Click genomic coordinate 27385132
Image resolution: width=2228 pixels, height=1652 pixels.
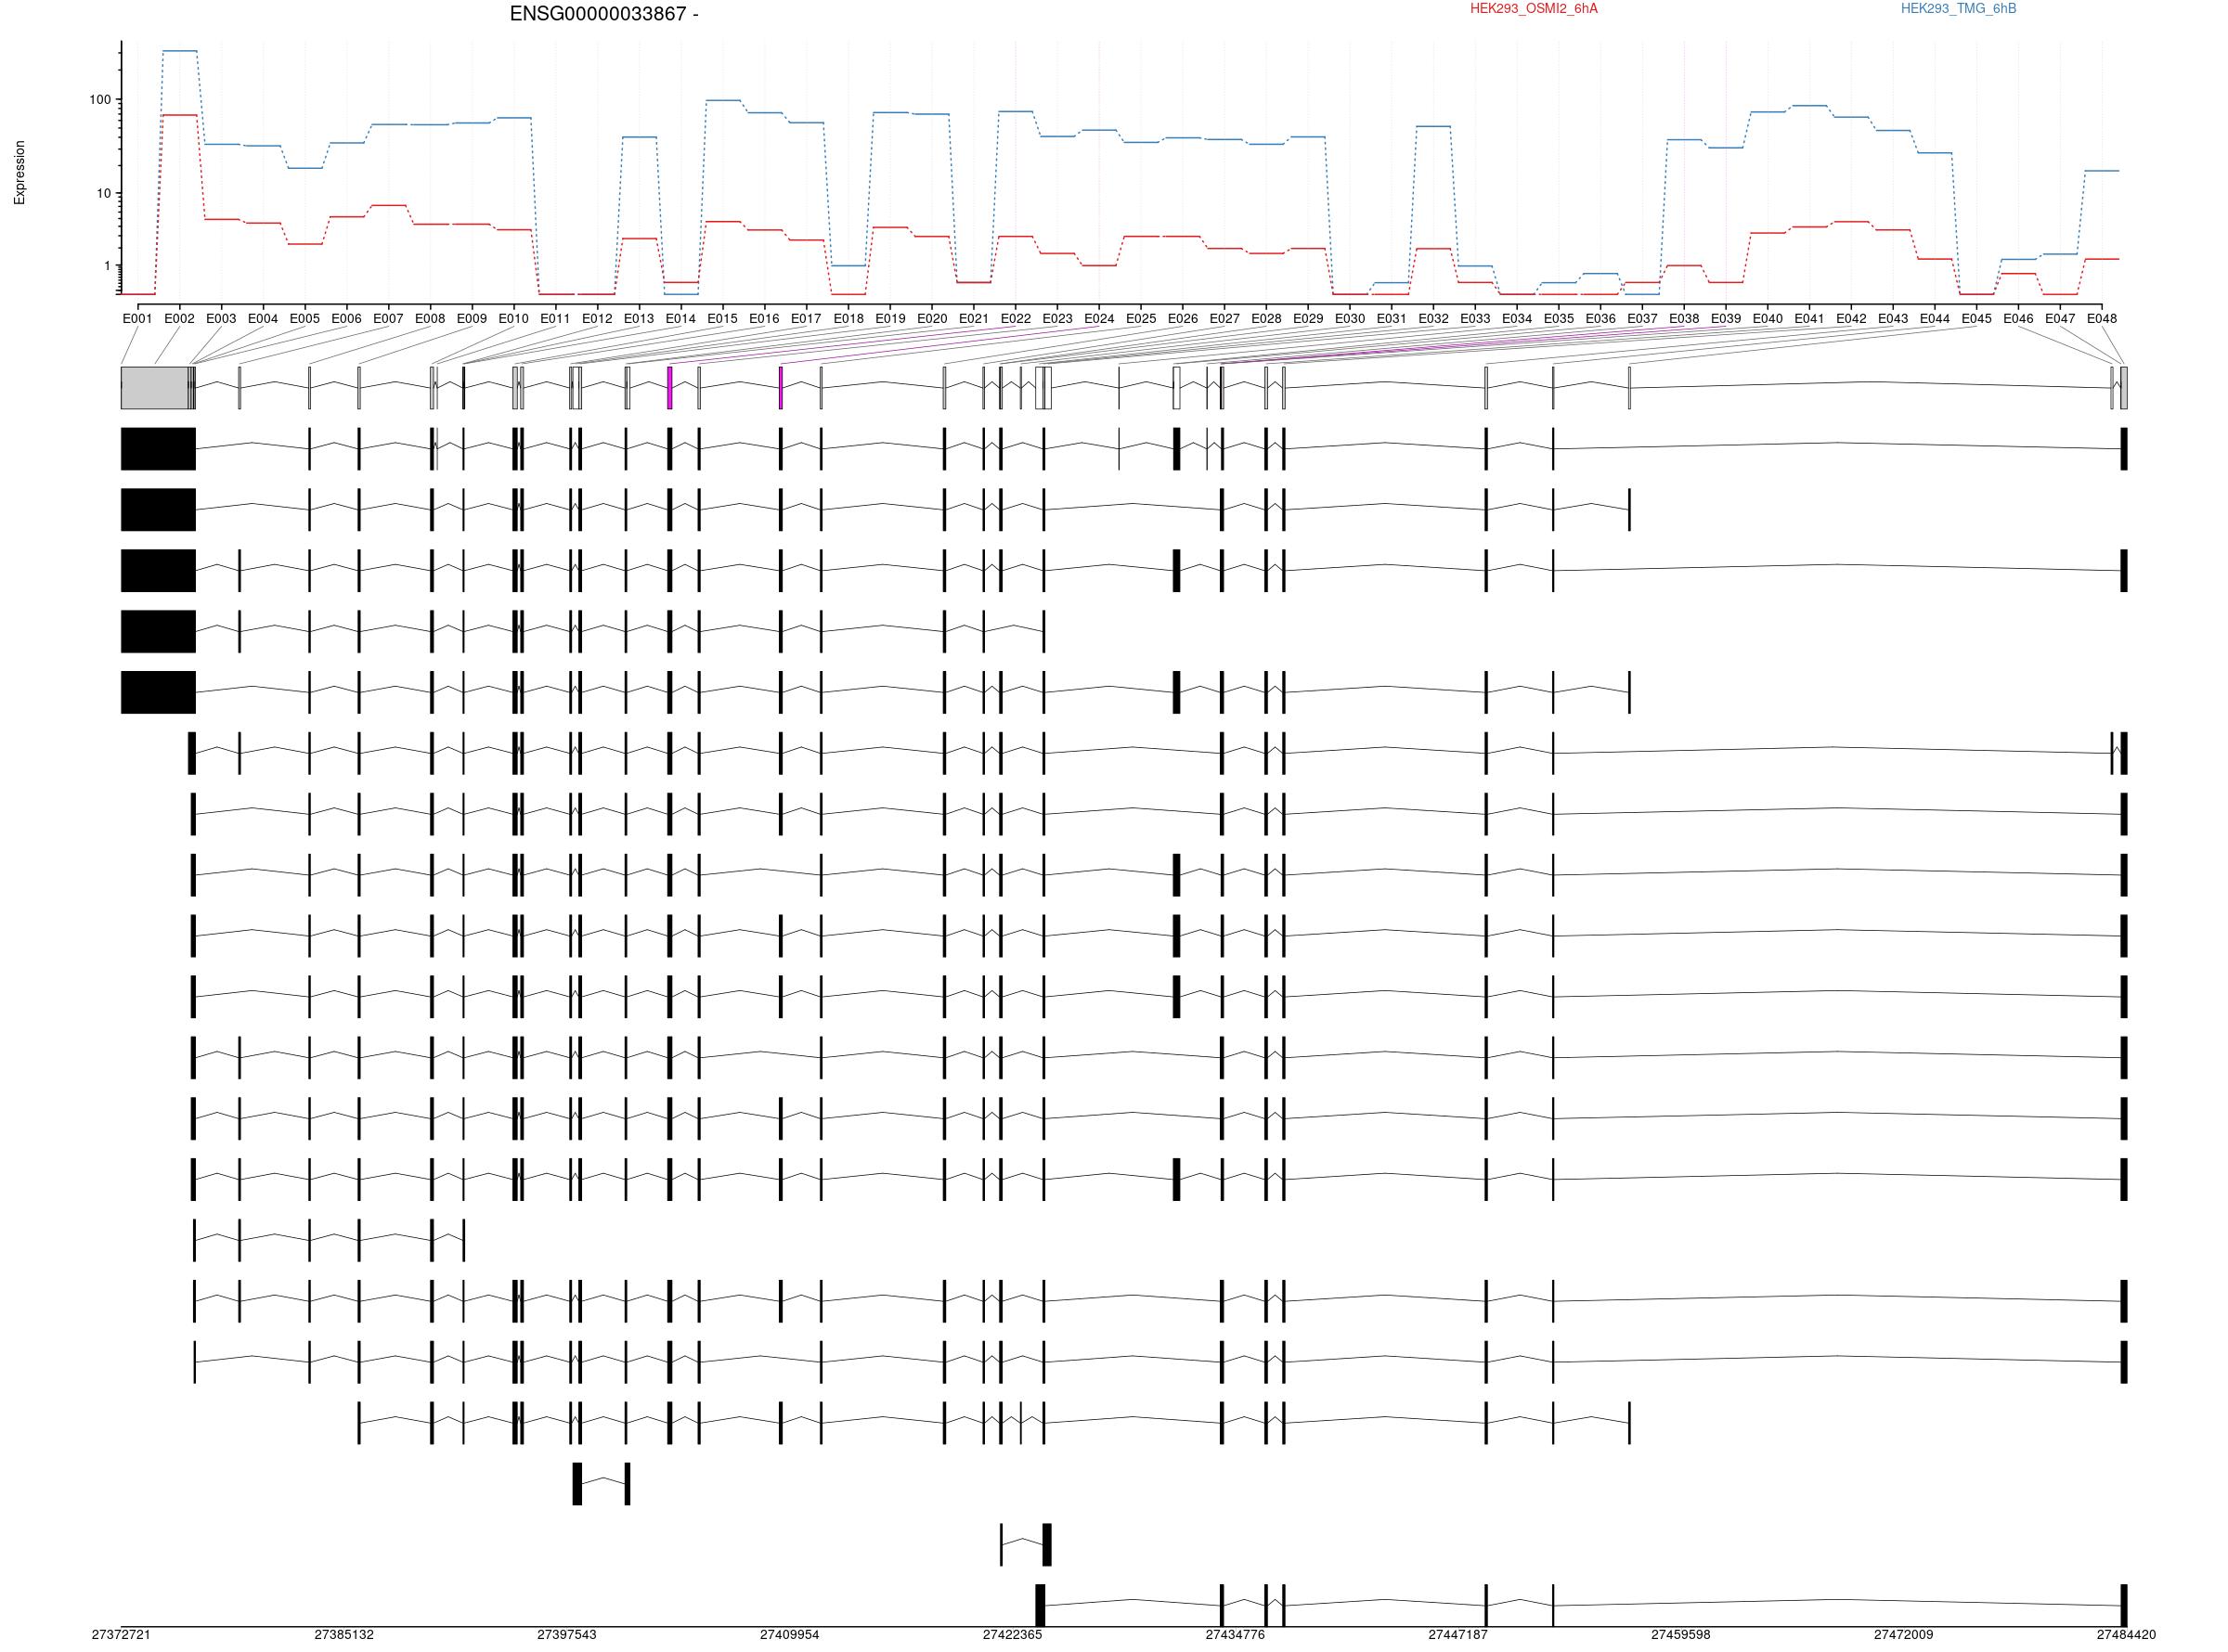point(344,1635)
